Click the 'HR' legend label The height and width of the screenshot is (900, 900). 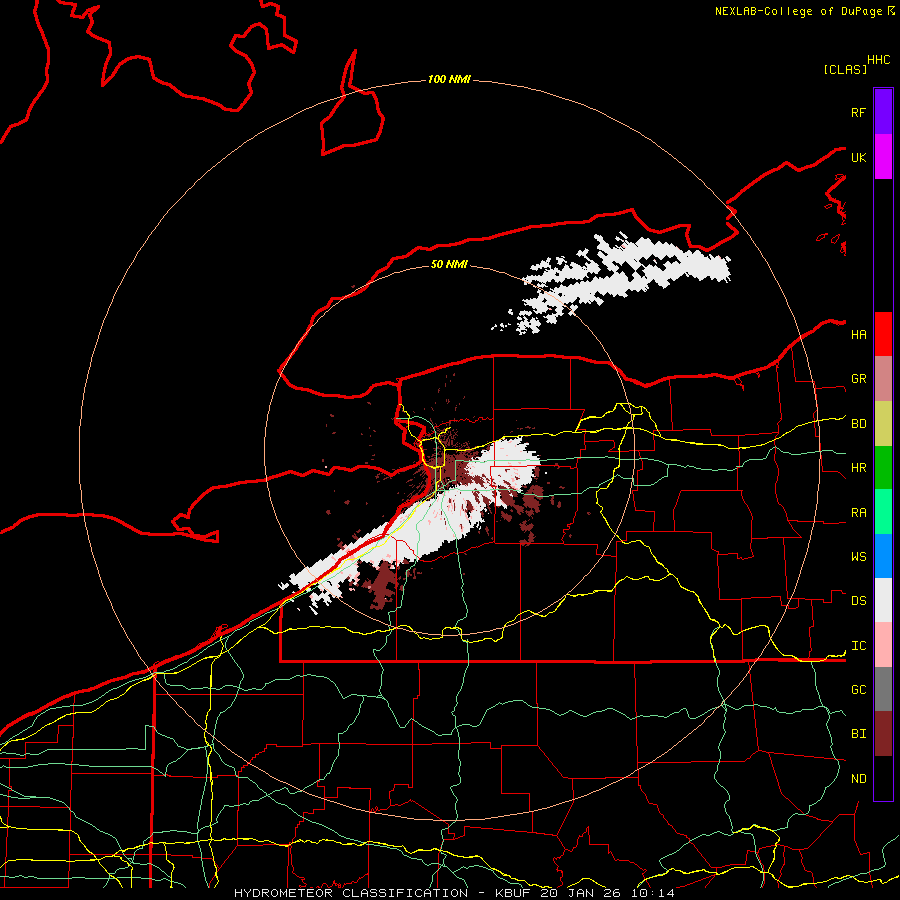pos(858,468)
